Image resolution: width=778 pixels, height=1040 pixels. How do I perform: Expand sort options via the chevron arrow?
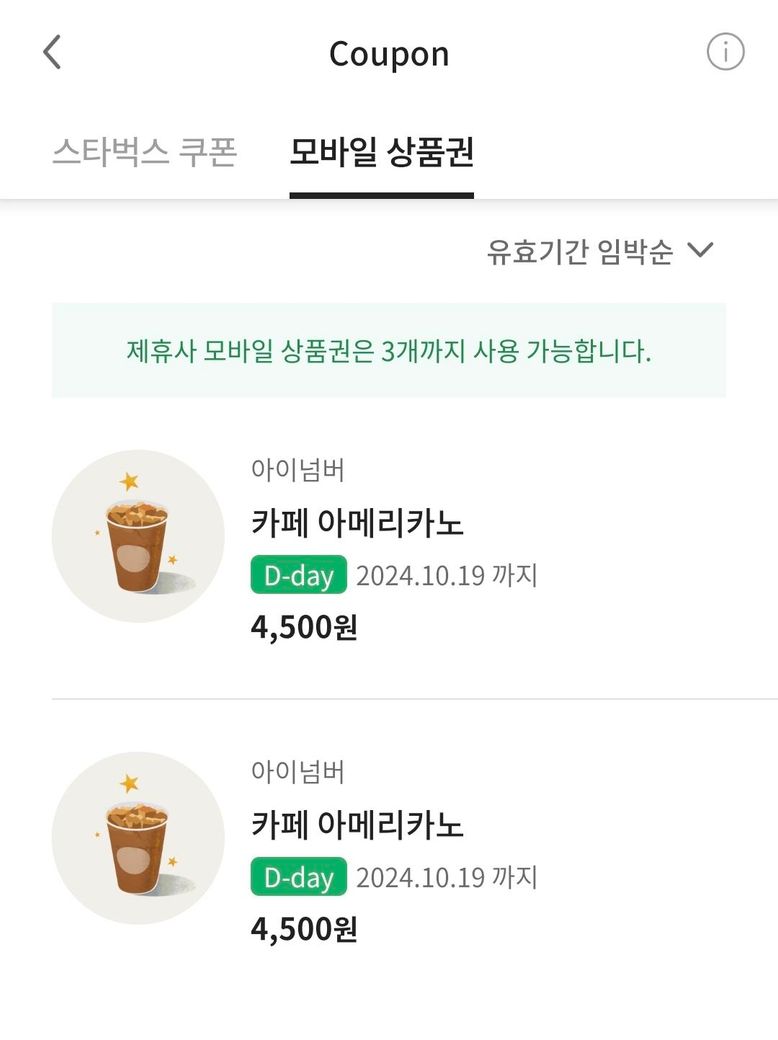tap(701, 250)
